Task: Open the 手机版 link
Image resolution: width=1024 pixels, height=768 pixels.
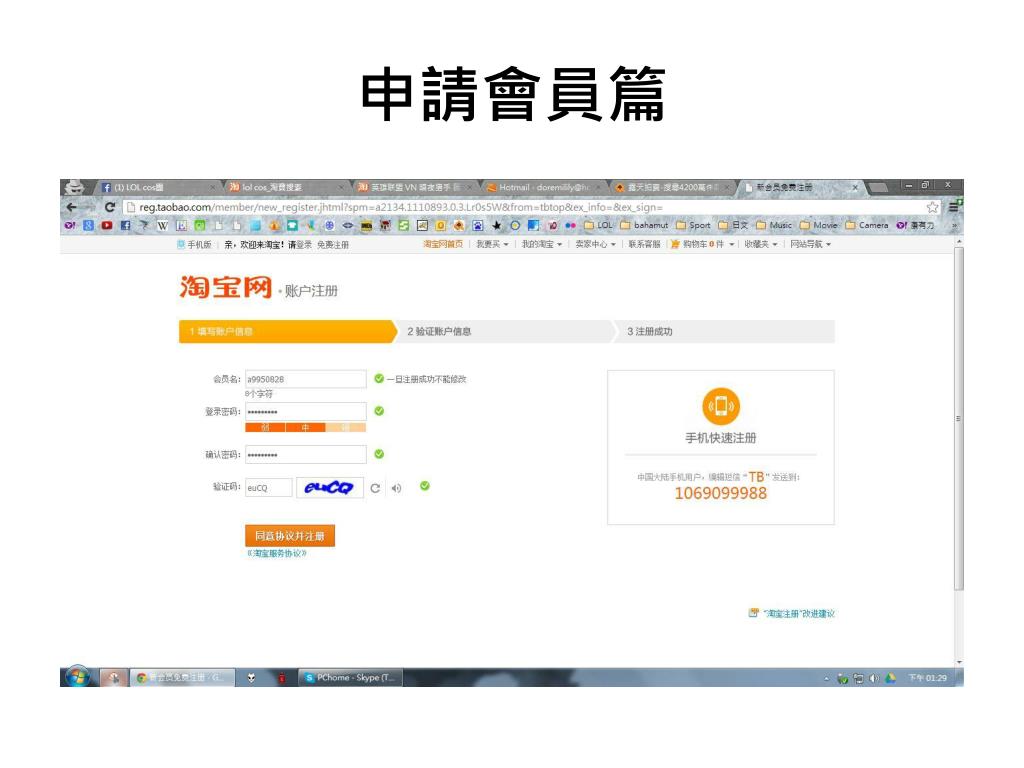Action: [x=195, y=244]
